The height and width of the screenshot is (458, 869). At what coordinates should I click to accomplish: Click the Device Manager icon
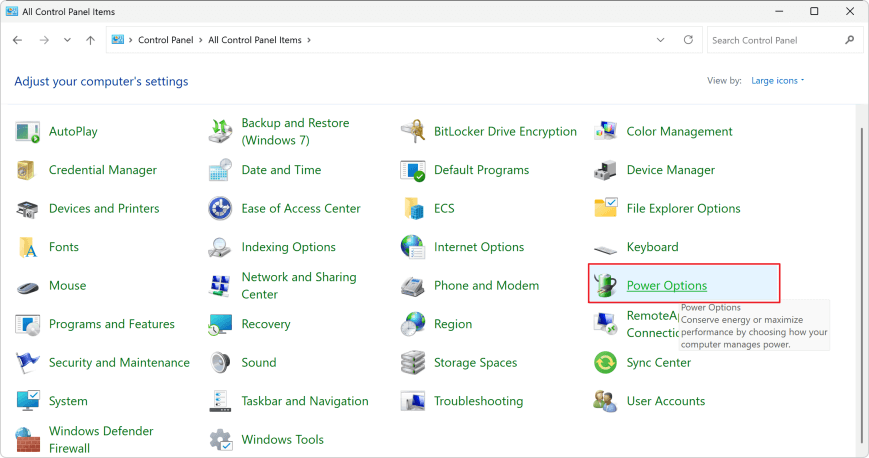point(605,170)
